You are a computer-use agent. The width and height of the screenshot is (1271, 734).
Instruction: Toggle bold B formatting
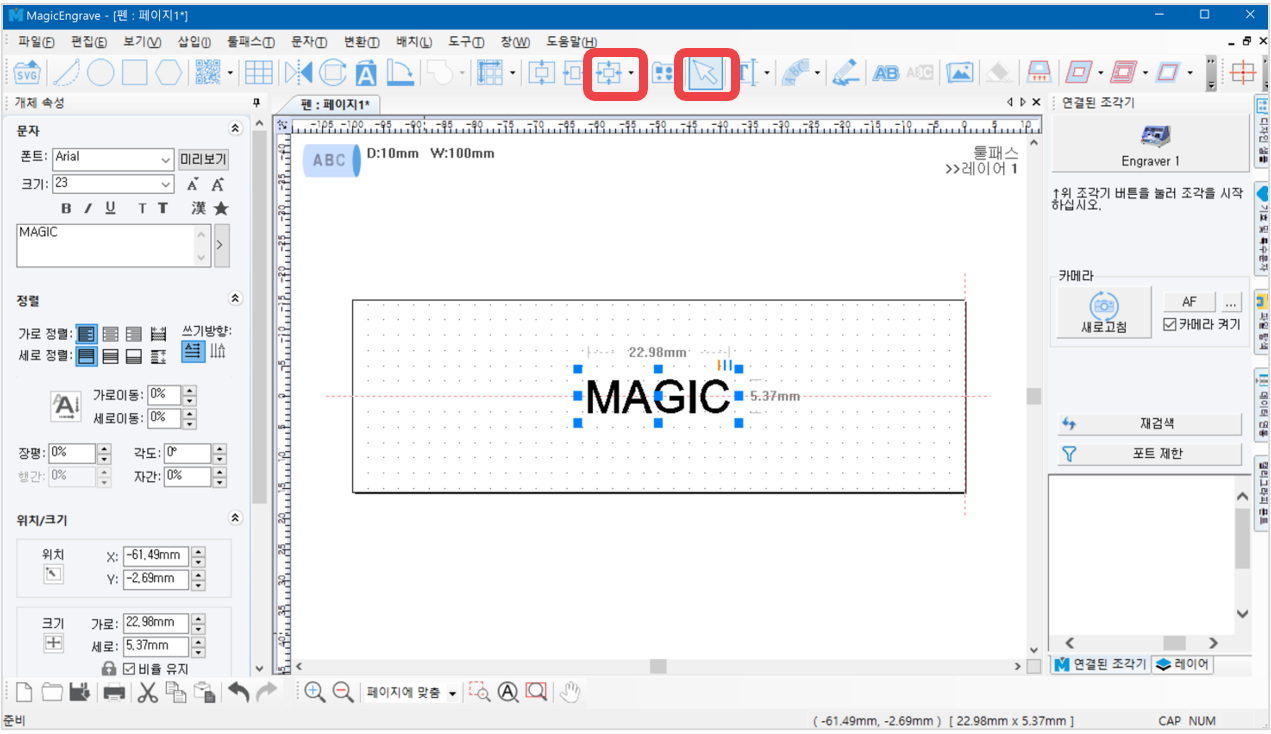point(66,208)
